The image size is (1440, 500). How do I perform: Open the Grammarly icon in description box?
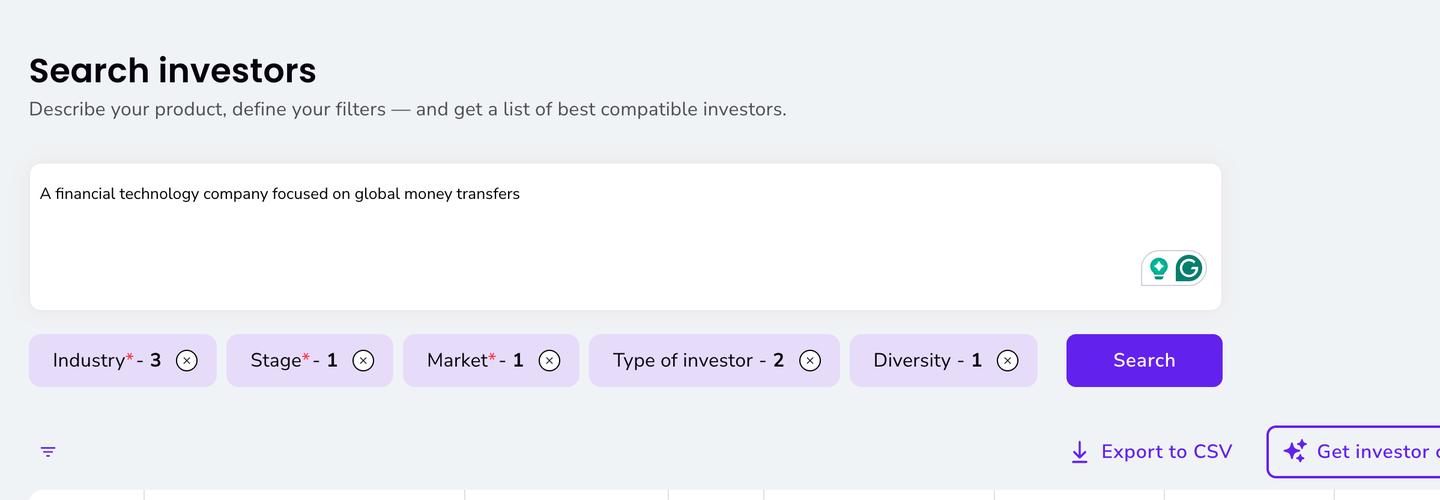[1188, 268]
